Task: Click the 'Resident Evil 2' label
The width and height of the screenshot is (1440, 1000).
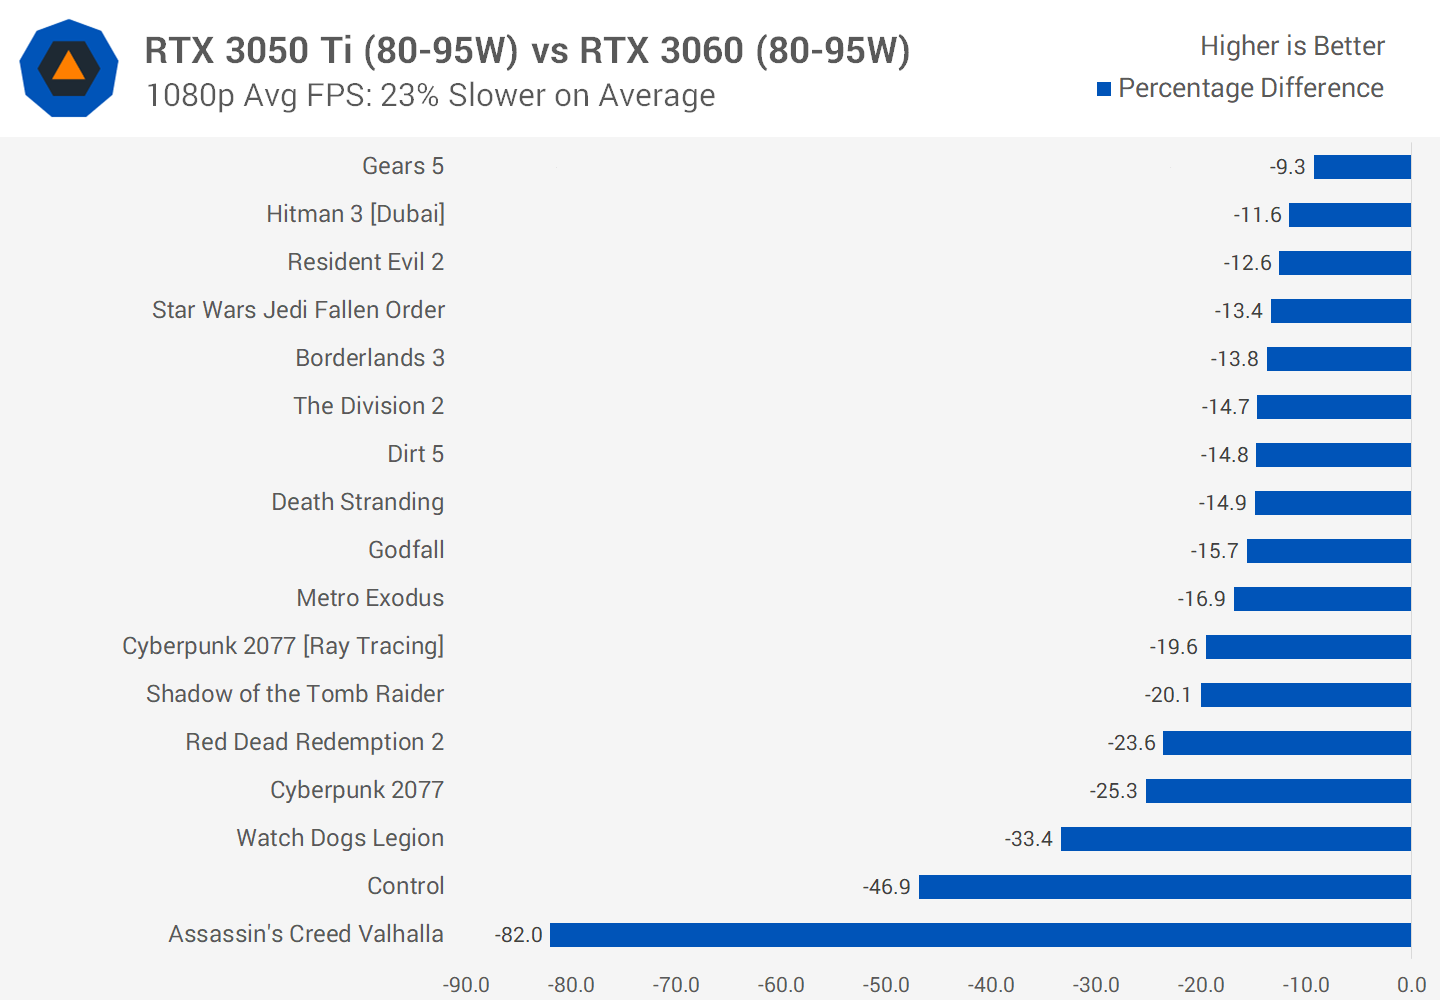Action: 366,262
